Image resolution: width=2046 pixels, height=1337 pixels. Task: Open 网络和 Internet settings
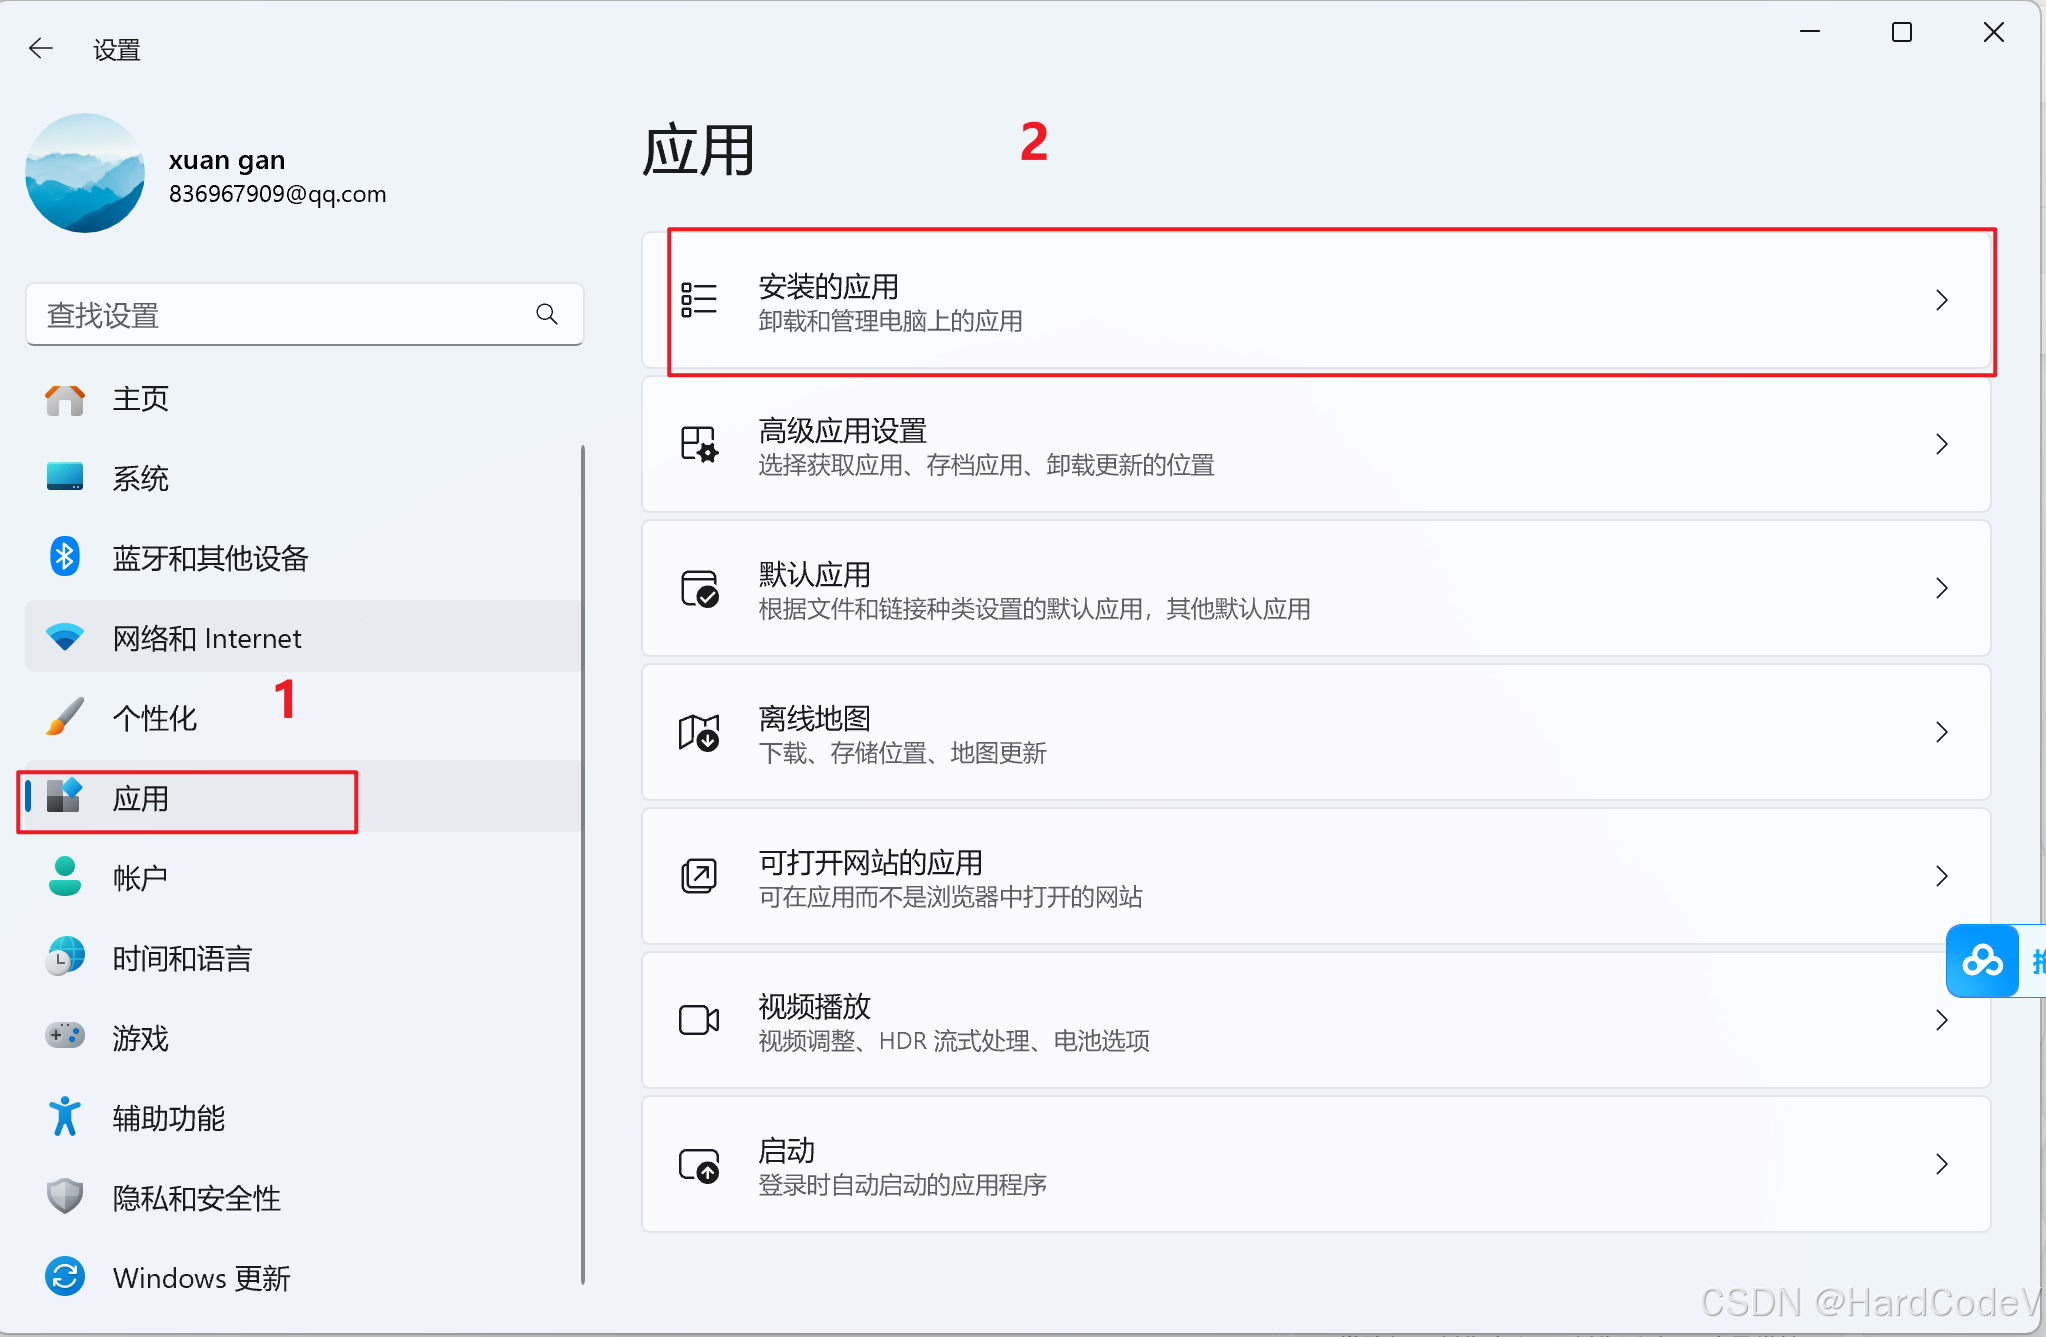[207, 638]
